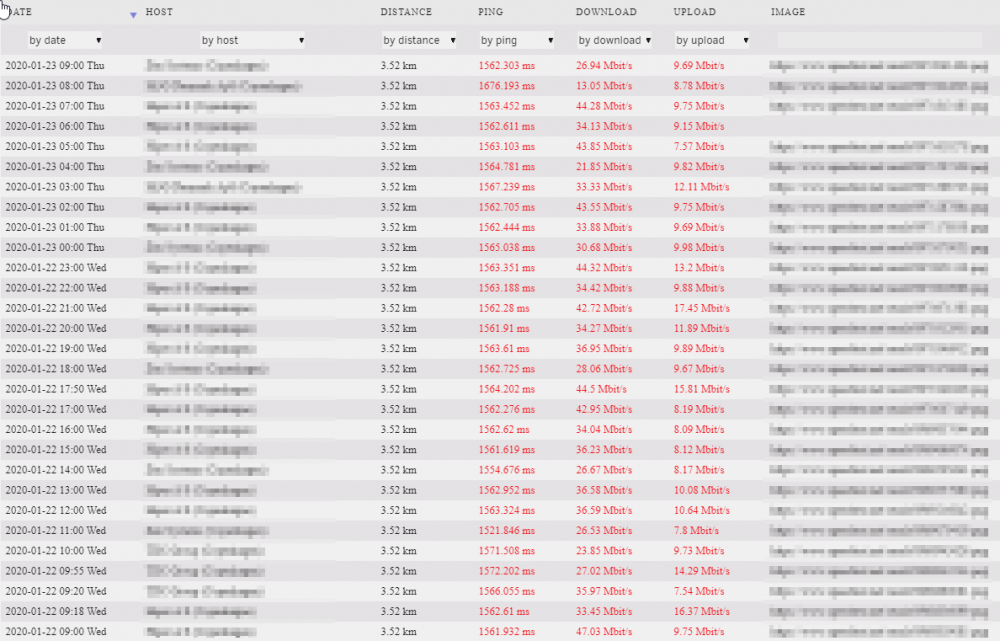Sort by the DISTANCE column header
The width and height of the screenshot is (1000, 641).
click(406, 12)
